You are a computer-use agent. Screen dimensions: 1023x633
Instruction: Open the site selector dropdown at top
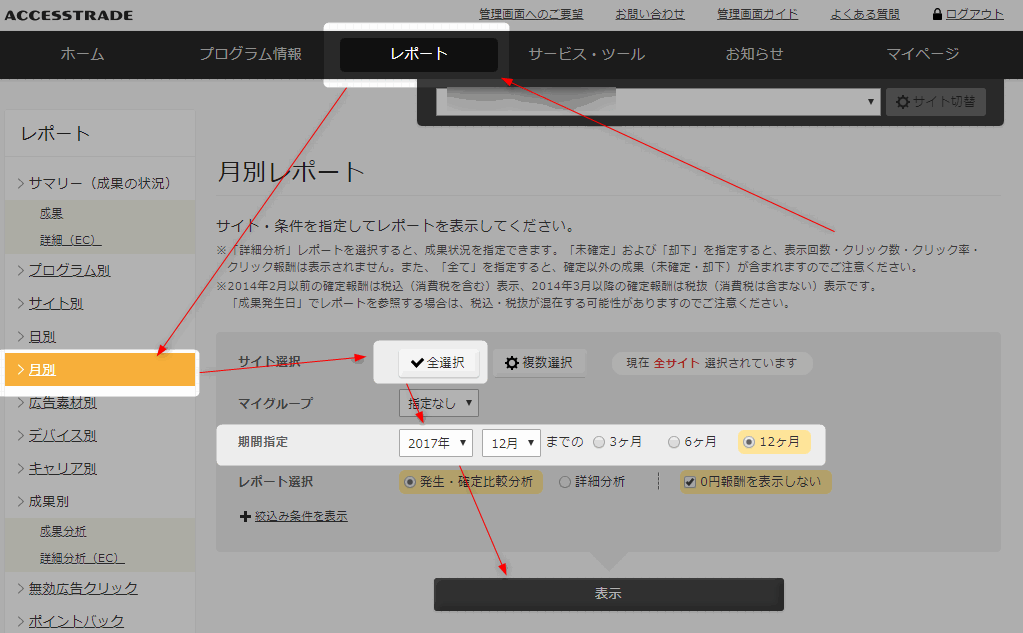(658, 102)
